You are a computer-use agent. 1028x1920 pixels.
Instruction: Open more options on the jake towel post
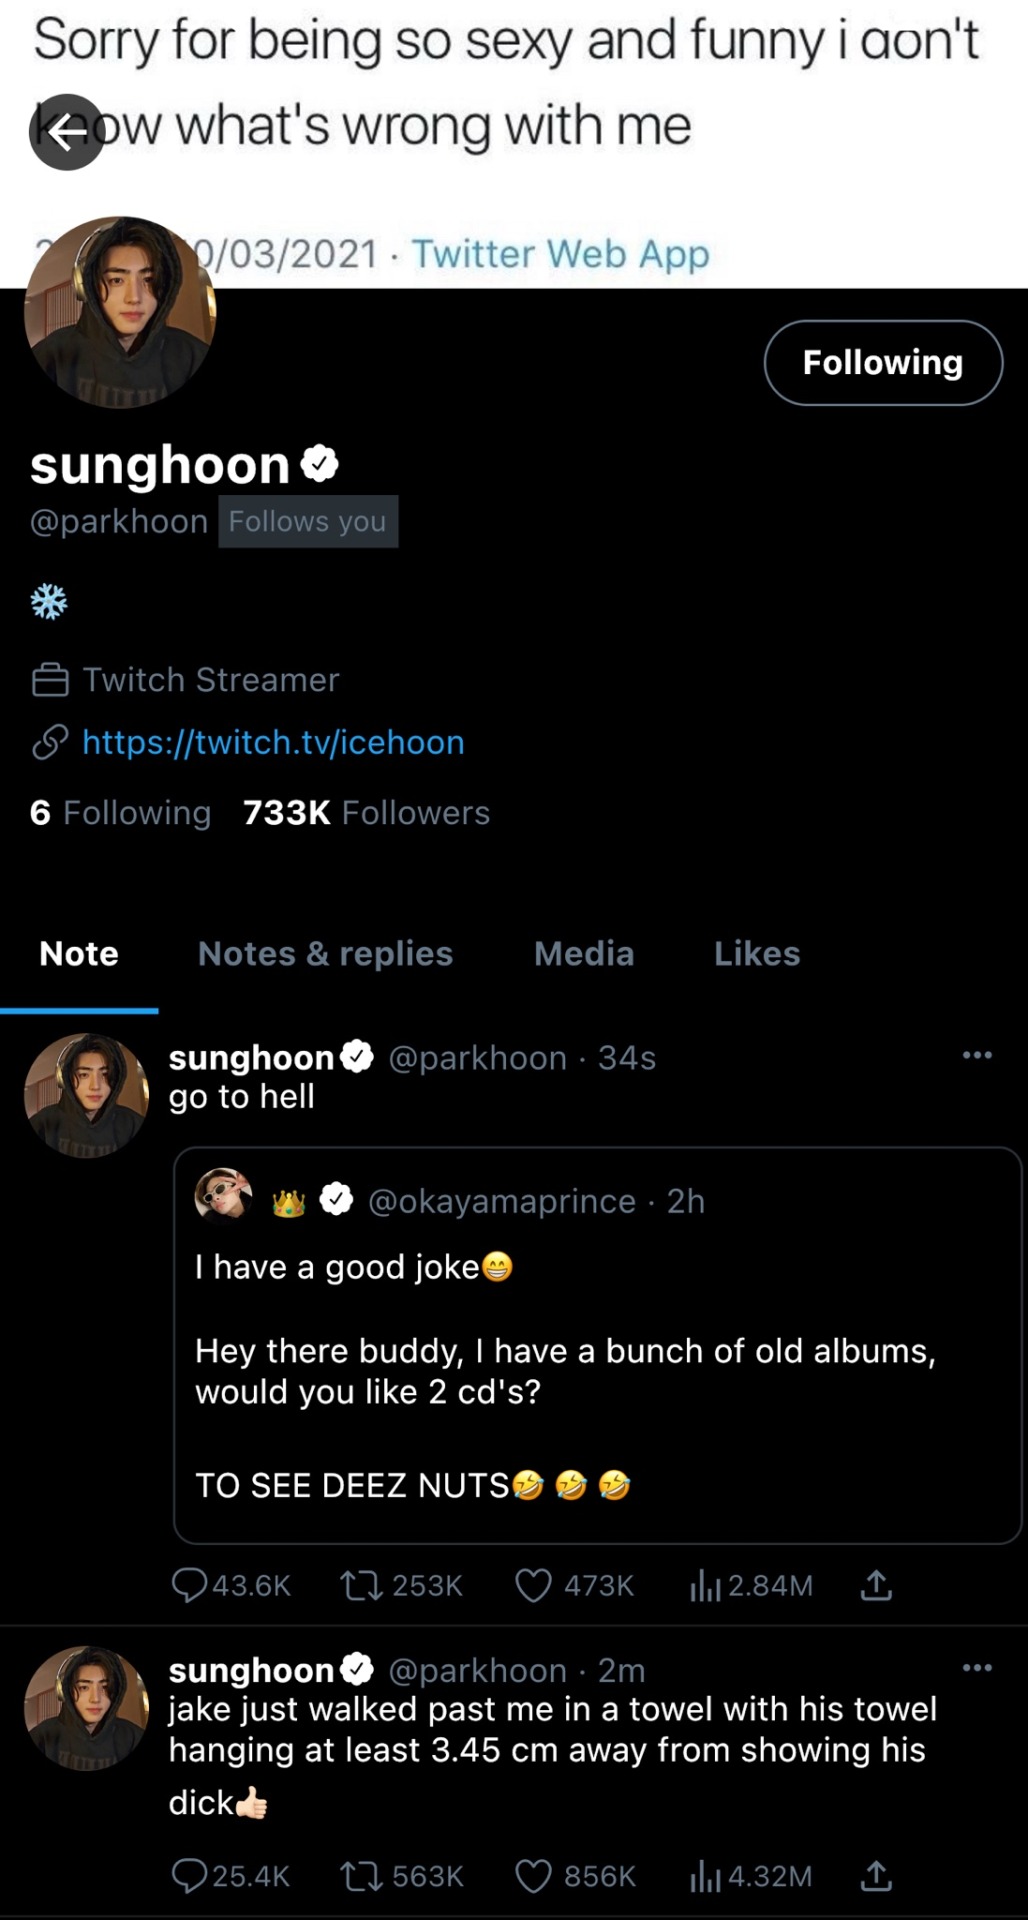point(976,1667)
